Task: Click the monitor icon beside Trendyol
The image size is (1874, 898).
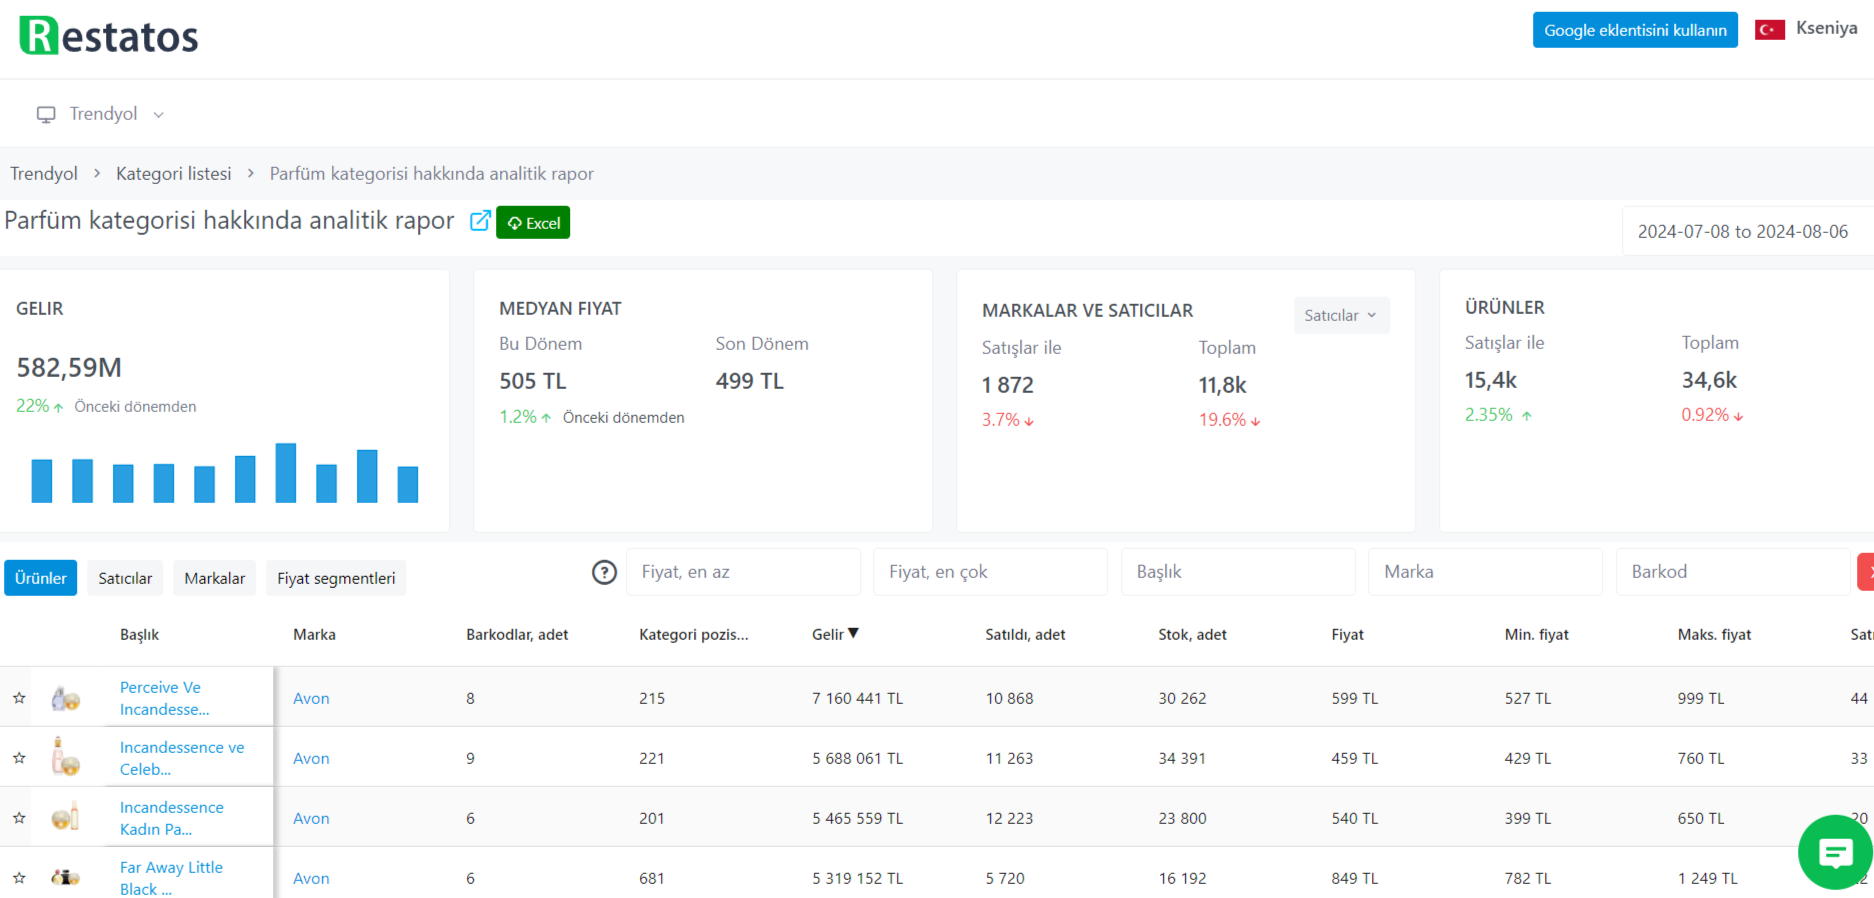Action: pos(46,114)
